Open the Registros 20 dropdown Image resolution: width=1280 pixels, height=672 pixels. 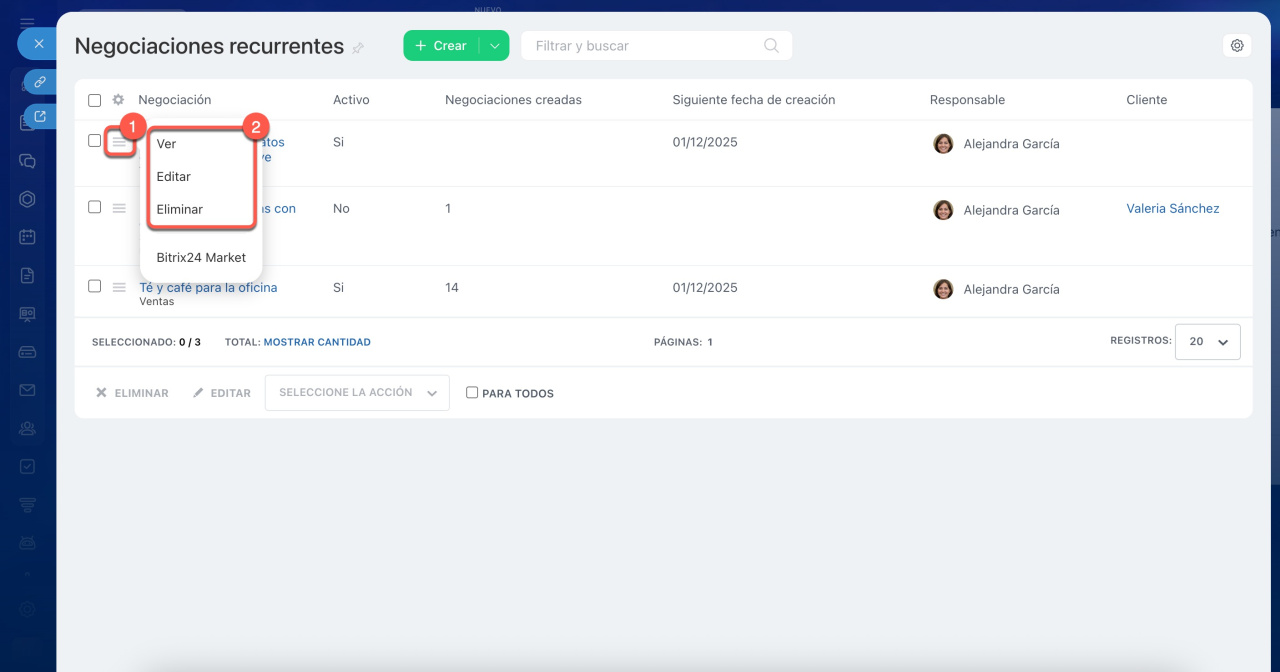1207,342
